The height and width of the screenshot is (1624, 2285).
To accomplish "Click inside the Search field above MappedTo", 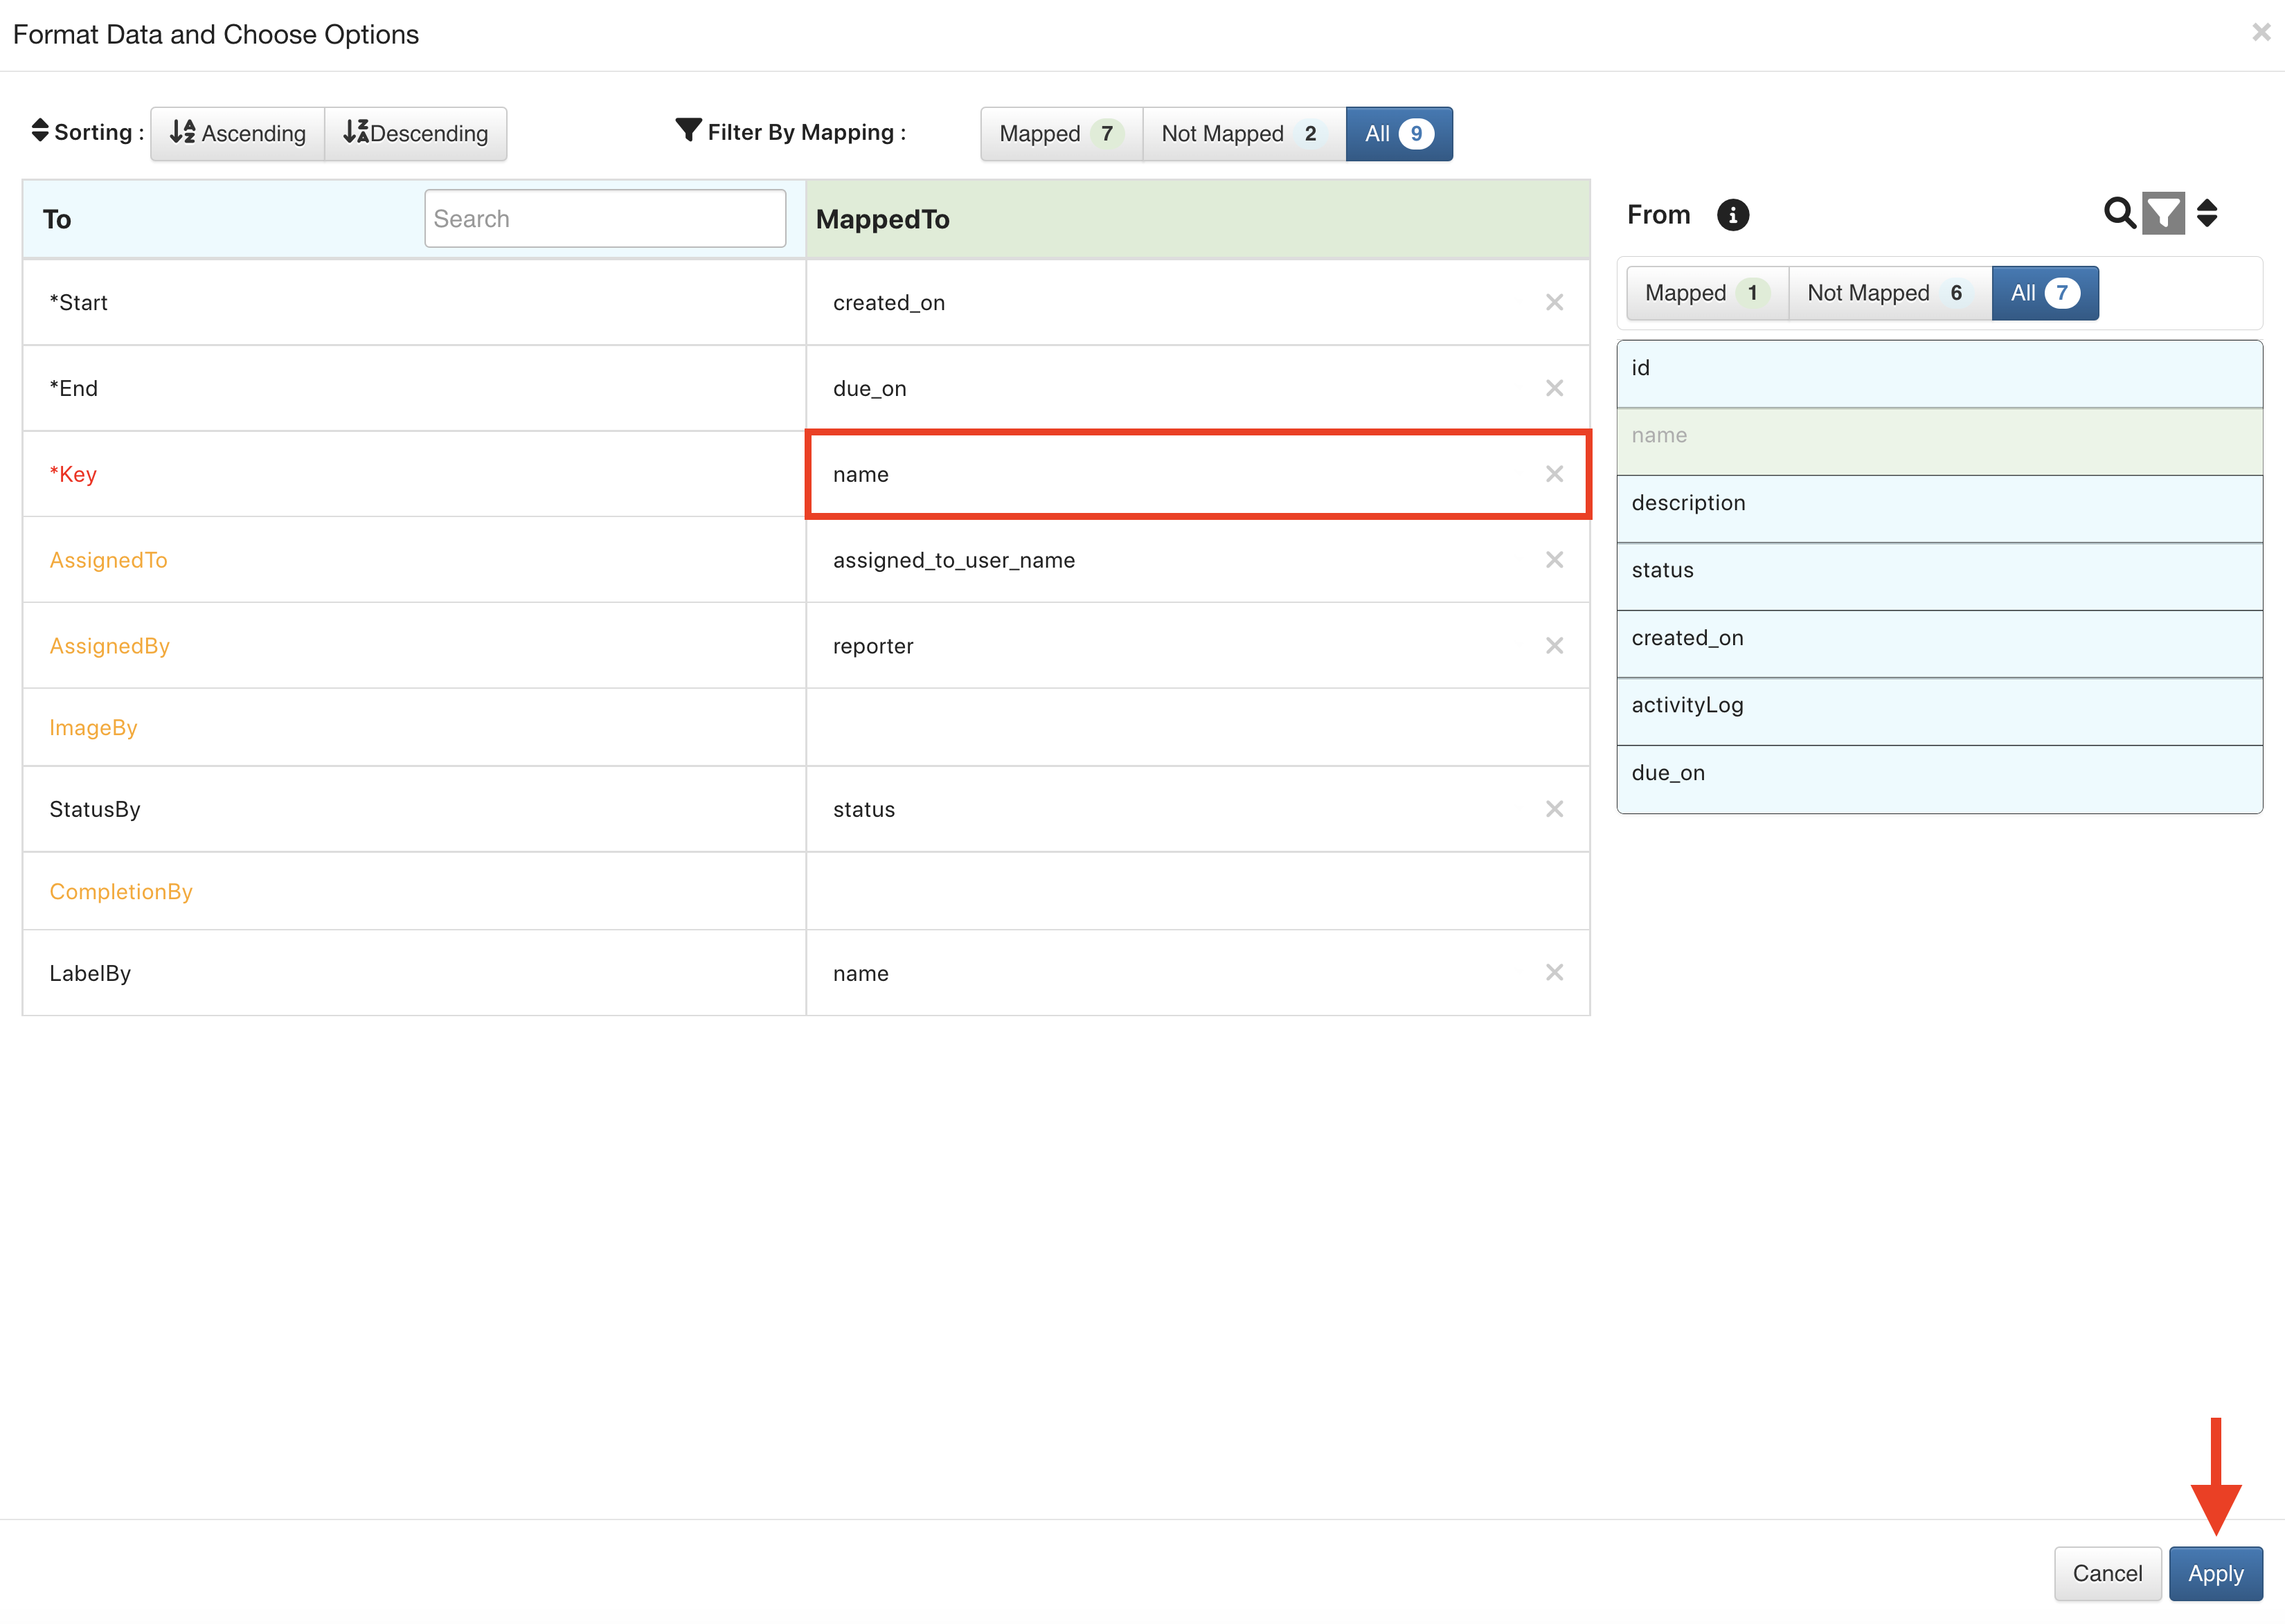I will (604, 218).
